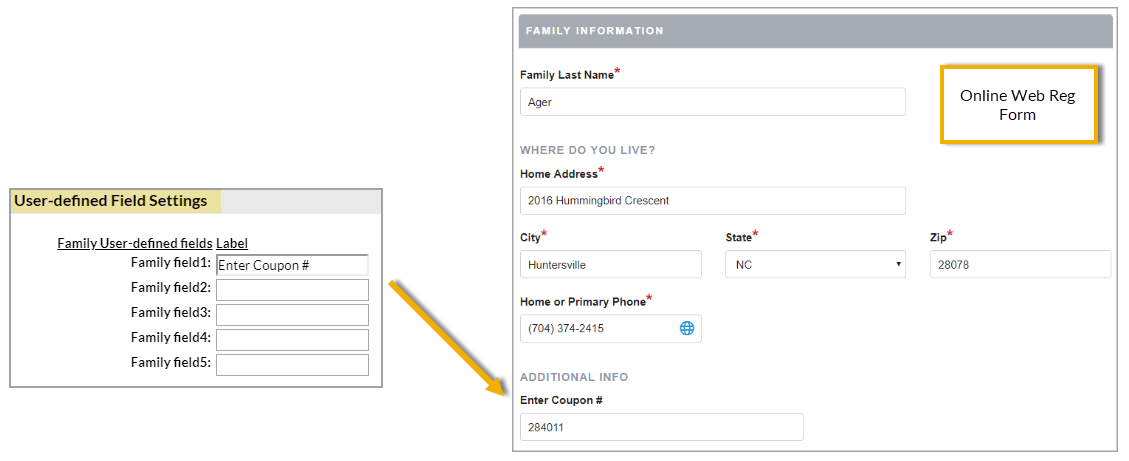Click the City field containing Huntersville
This screenshot has width=1129, height=461.
pos(611,265)
